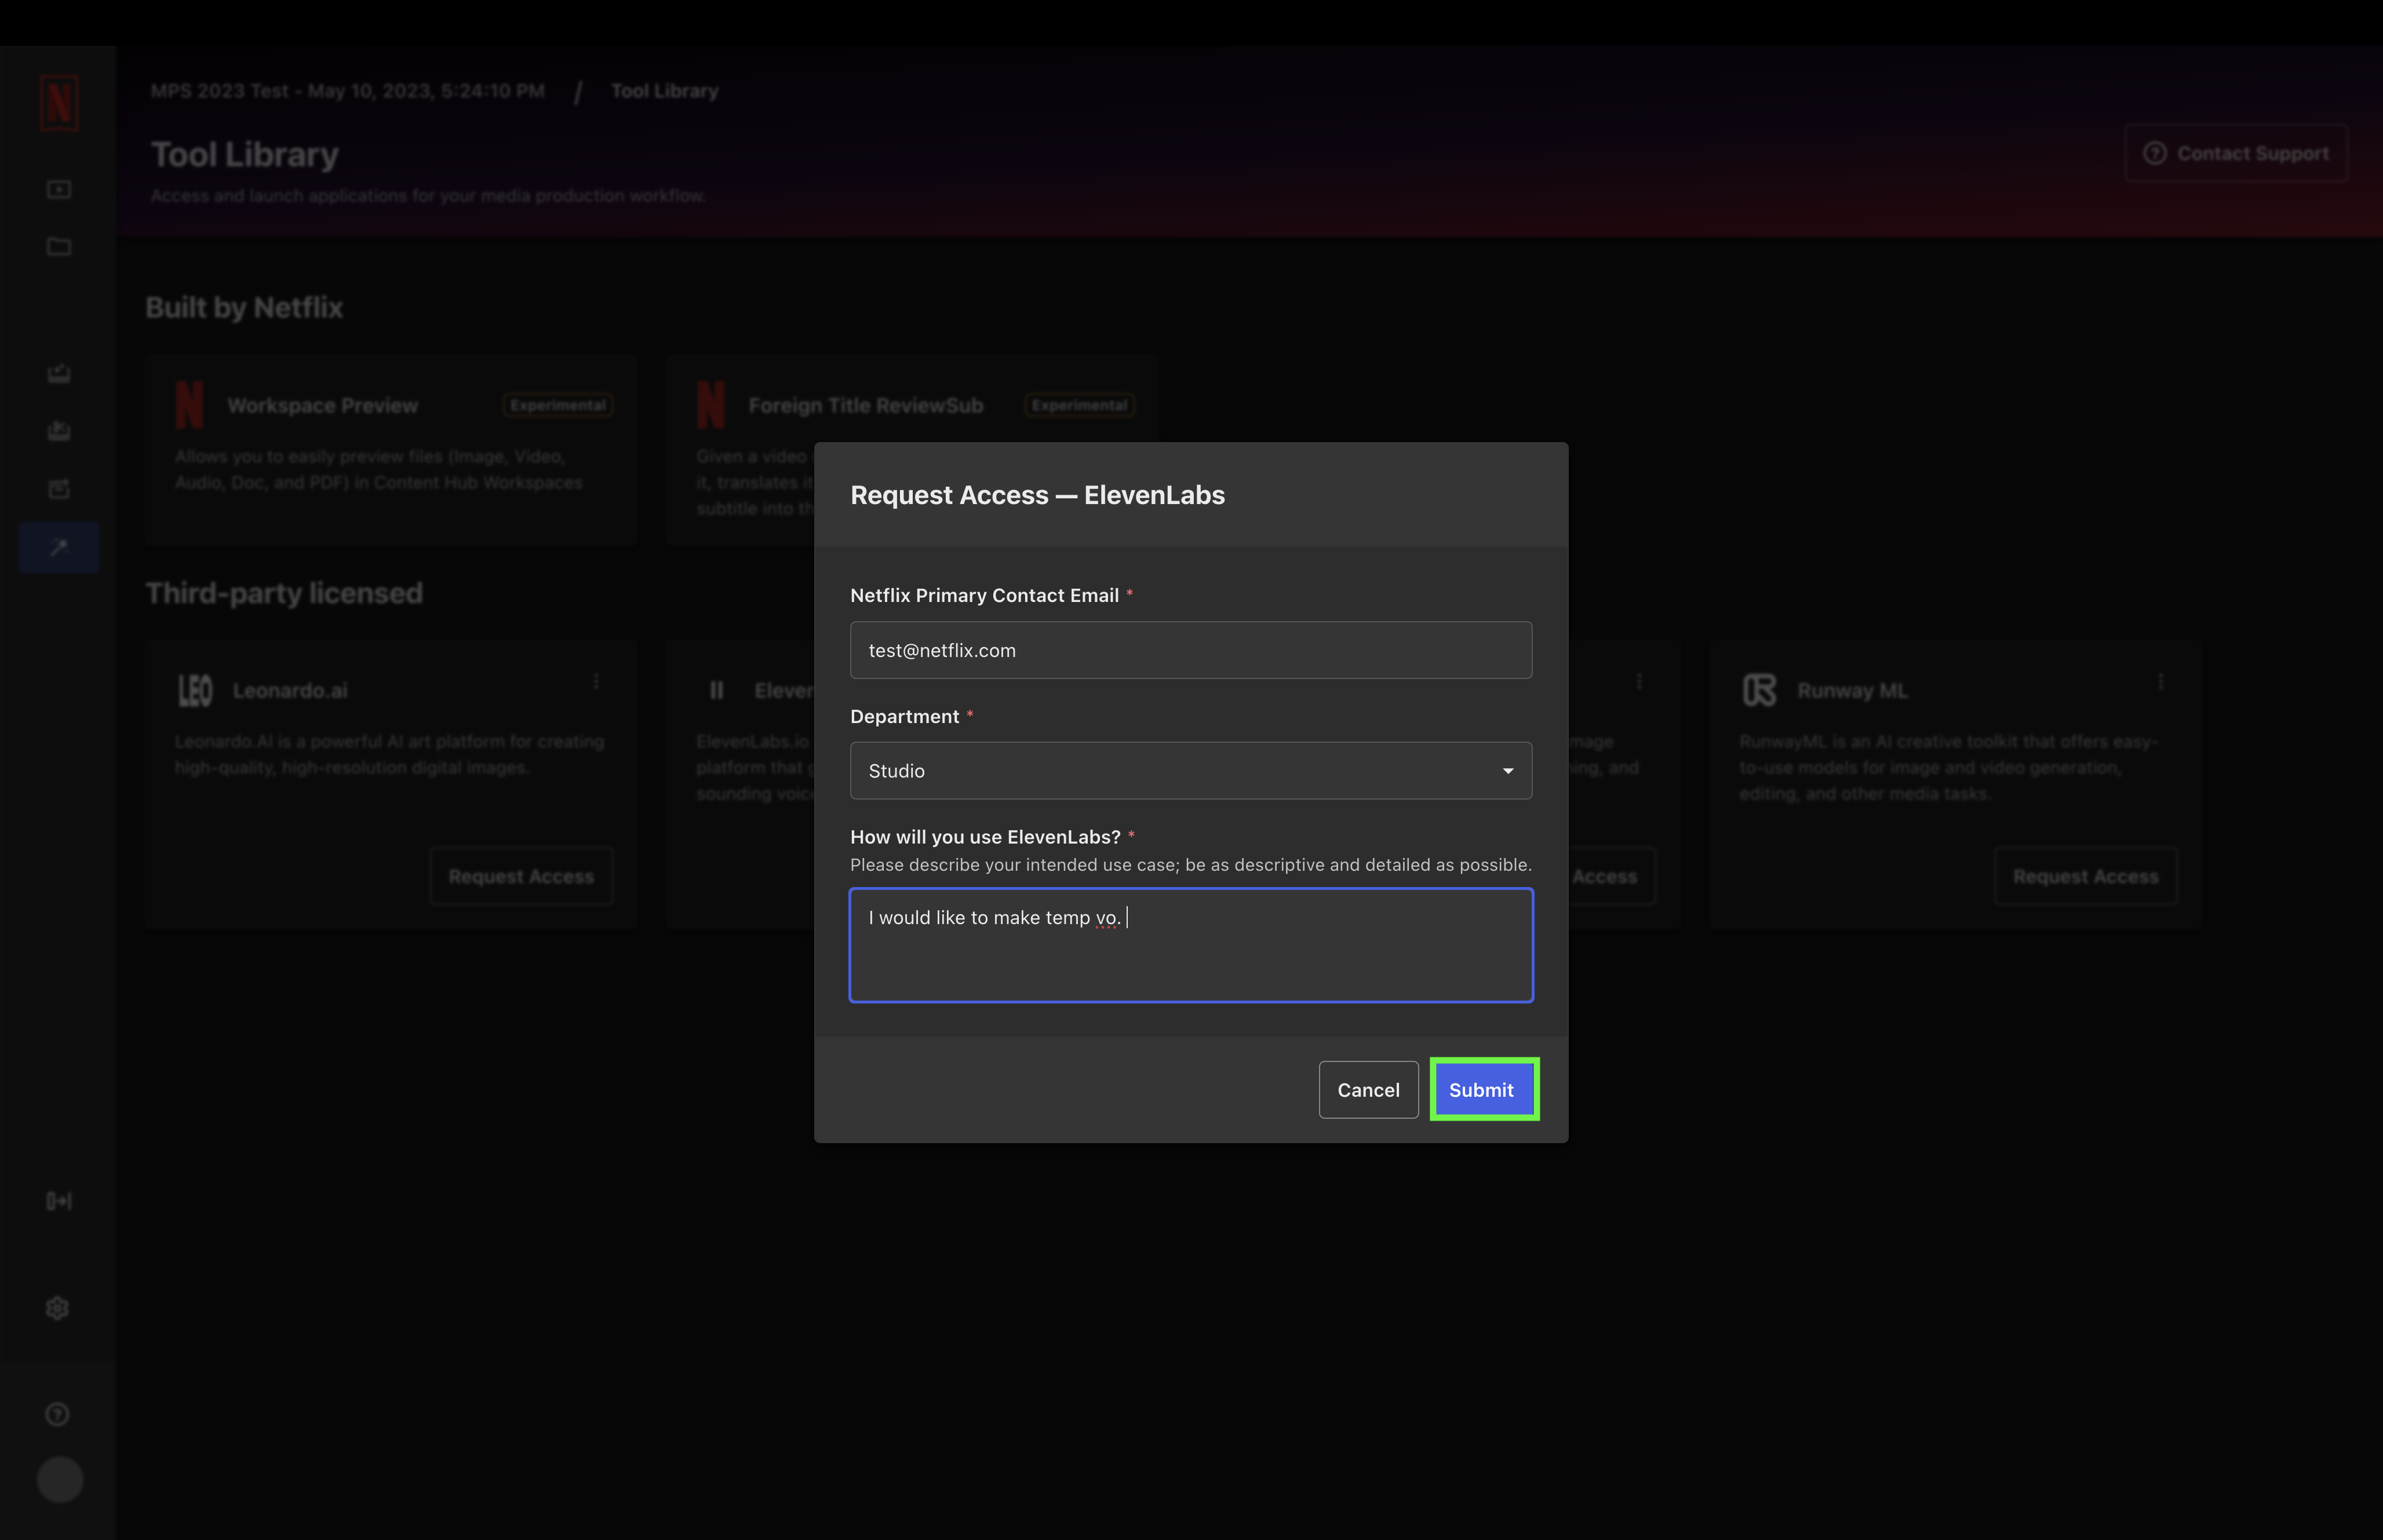Screen dimensions: 2383x1540
Task: Open the Leonardo.ai card options menu
Action: pos(596,681)
